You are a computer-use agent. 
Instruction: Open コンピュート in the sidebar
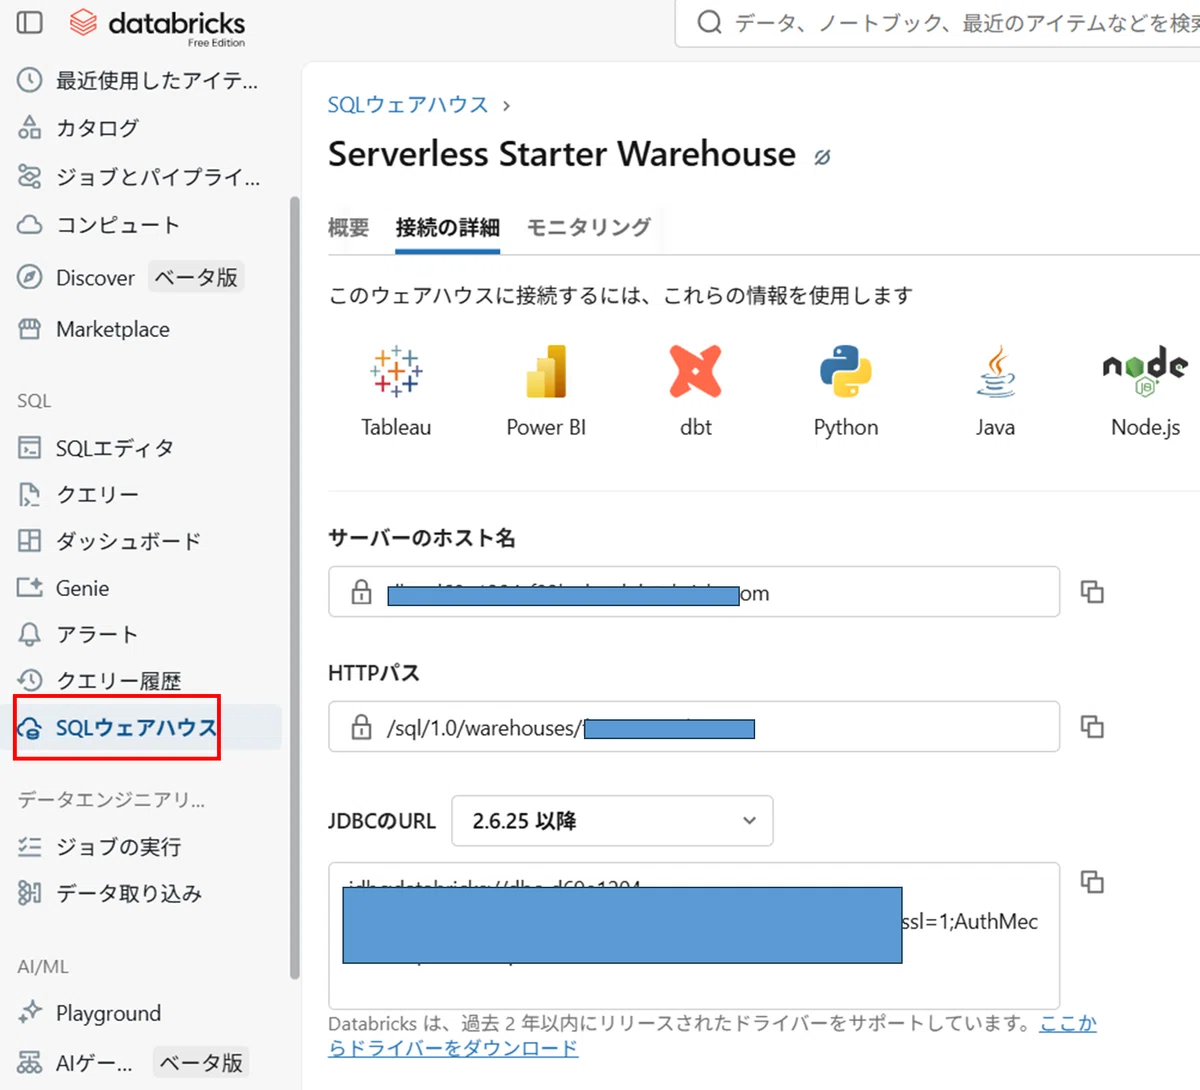click(99, 225)
